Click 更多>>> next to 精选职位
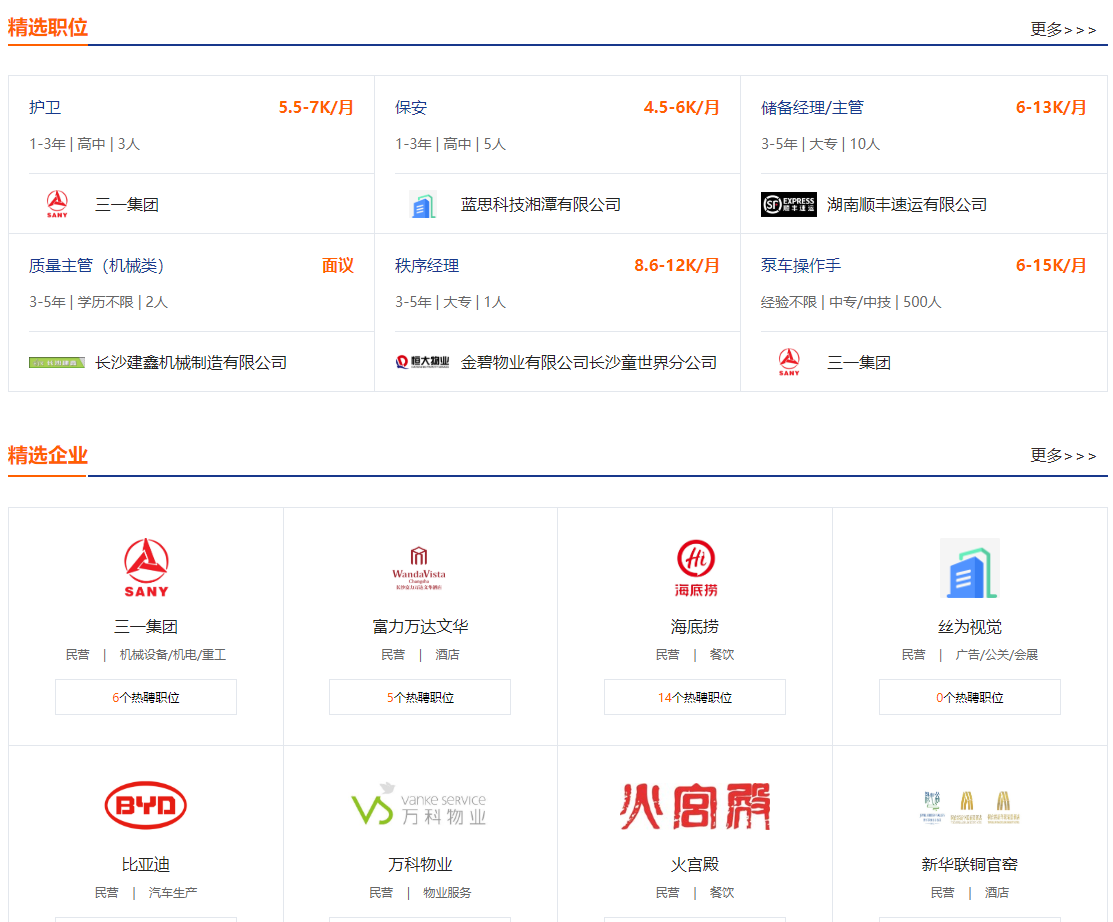 [x=1063, y=29]
